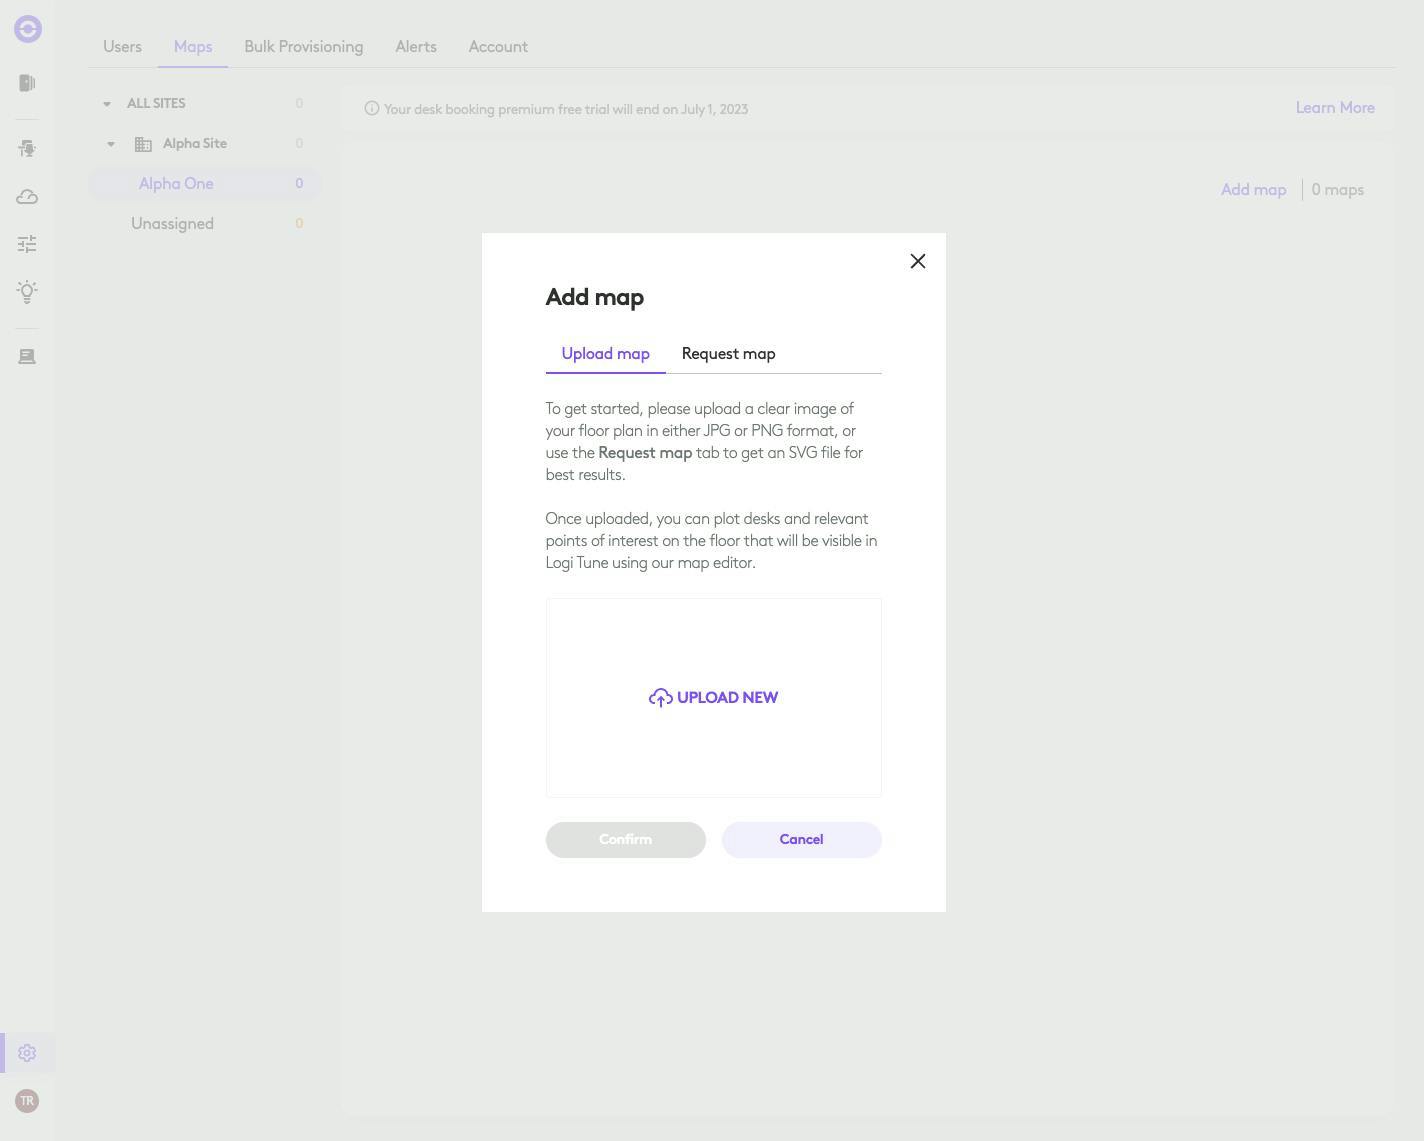Select Alpha One in site tree

[x=205, y=184]
